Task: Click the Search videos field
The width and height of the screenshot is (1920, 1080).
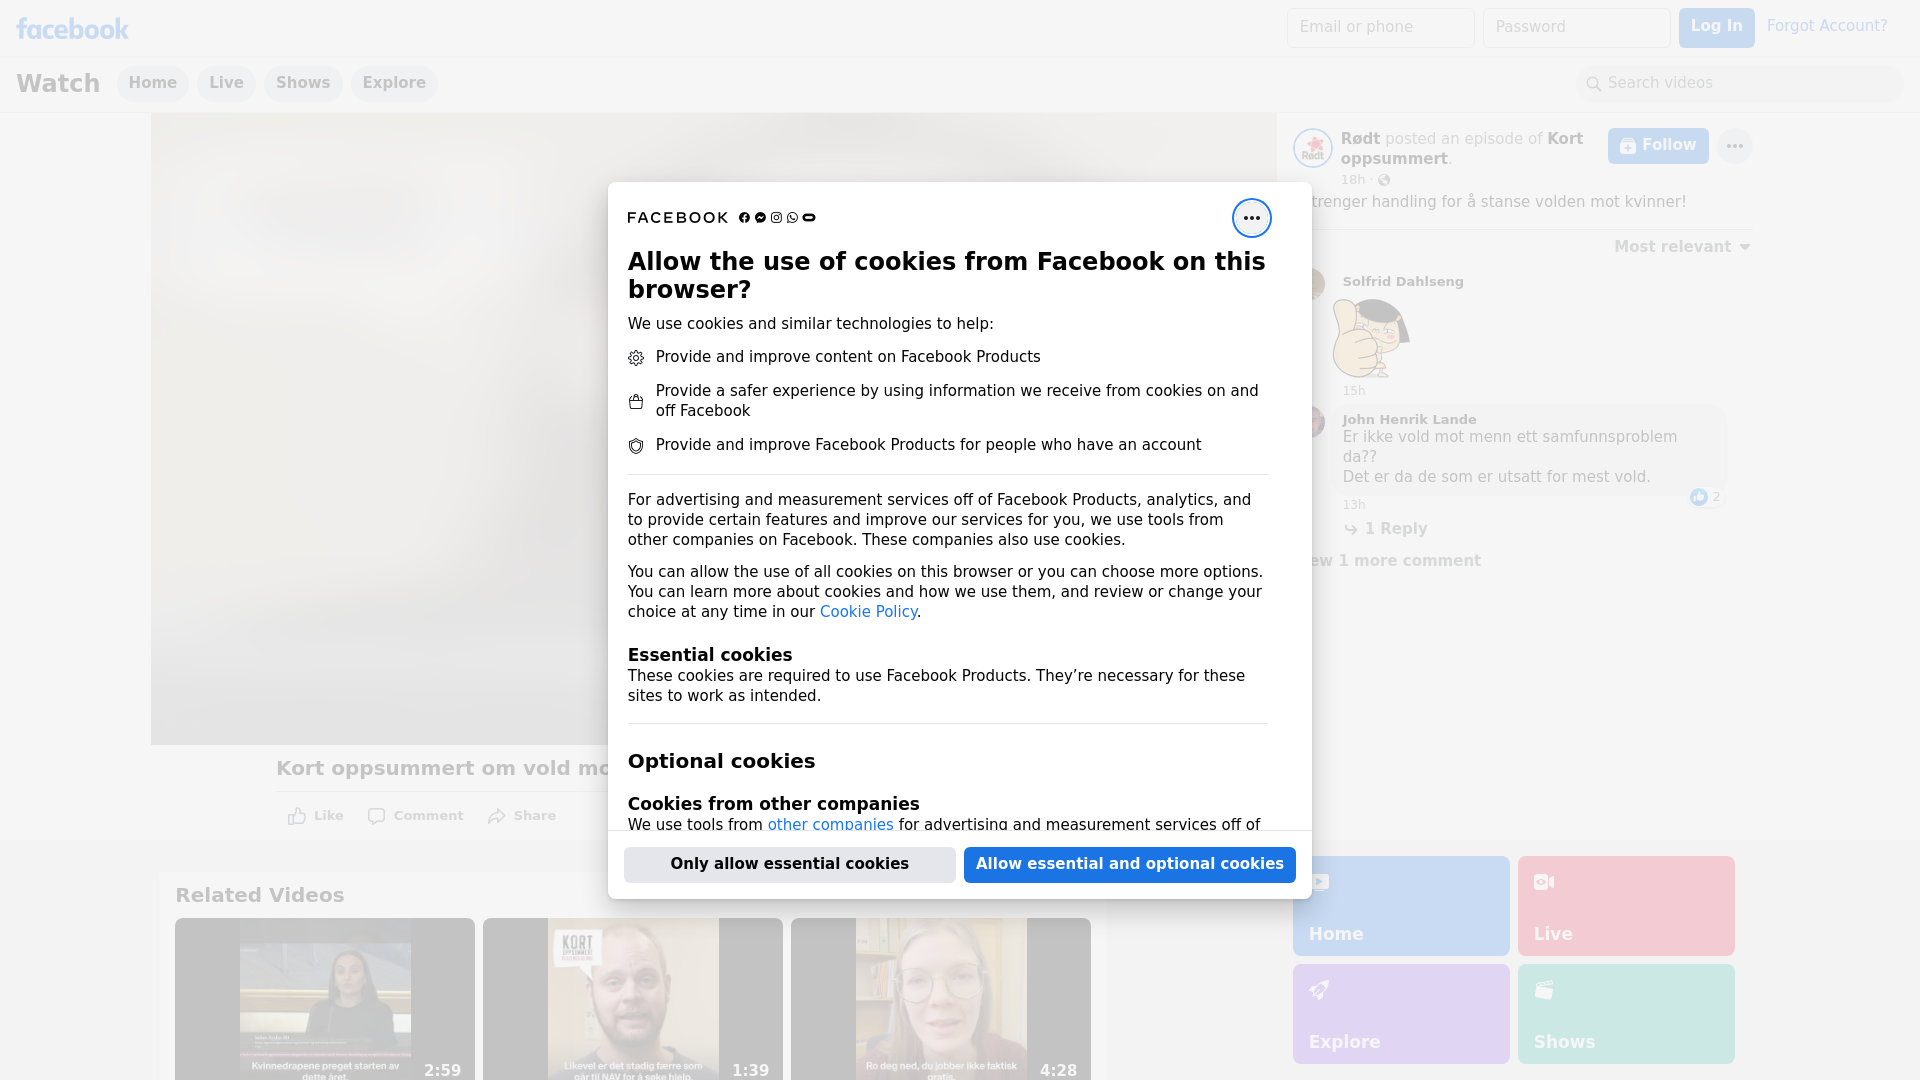Action: pos(1739,84)
